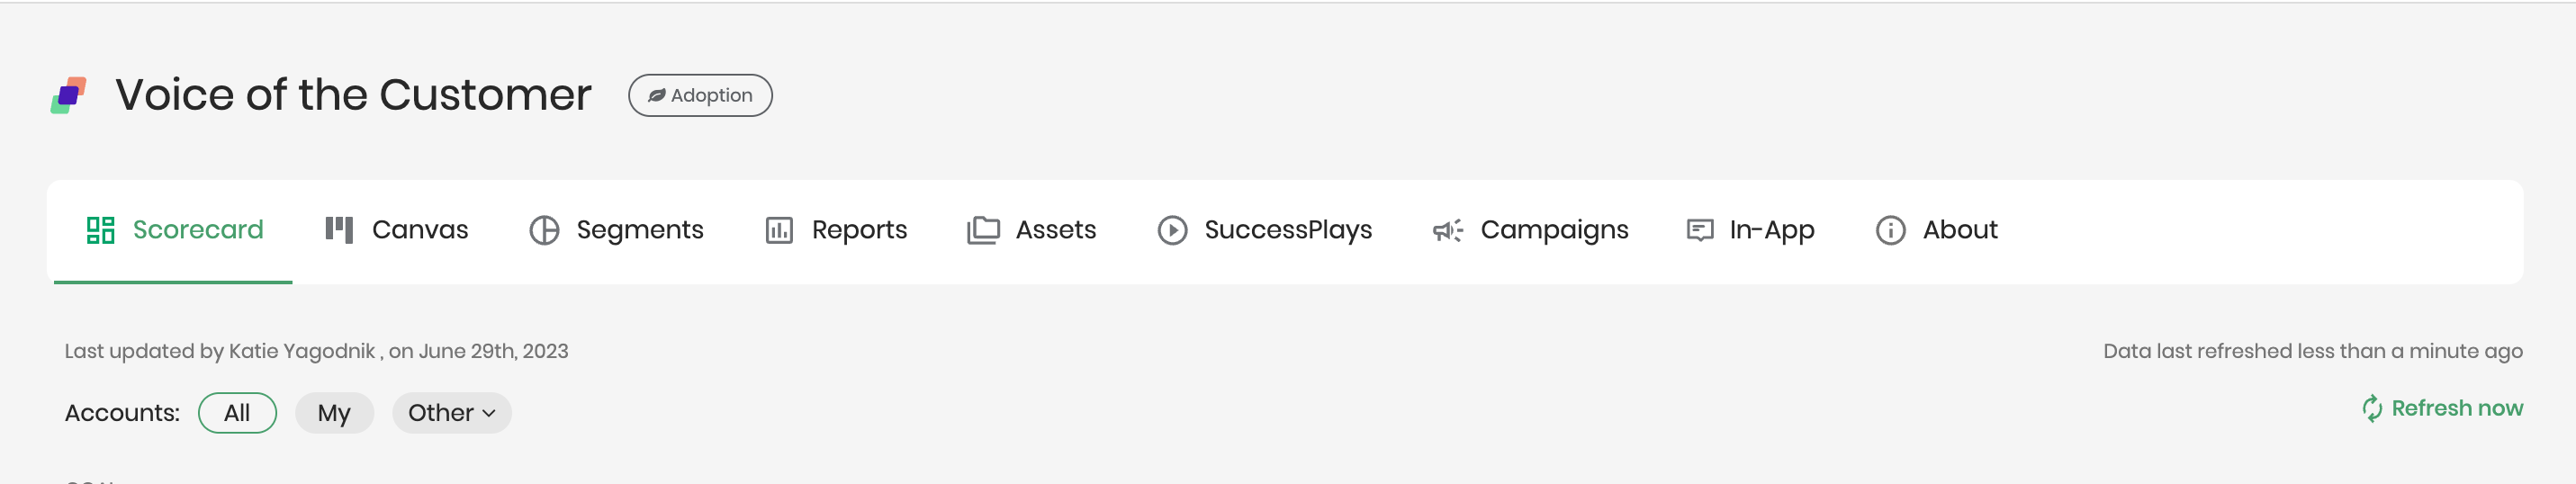This screenshot has width=2576, height=484.
Task: Click the SuccessPlays play icon
Action: coord(1172,230)
